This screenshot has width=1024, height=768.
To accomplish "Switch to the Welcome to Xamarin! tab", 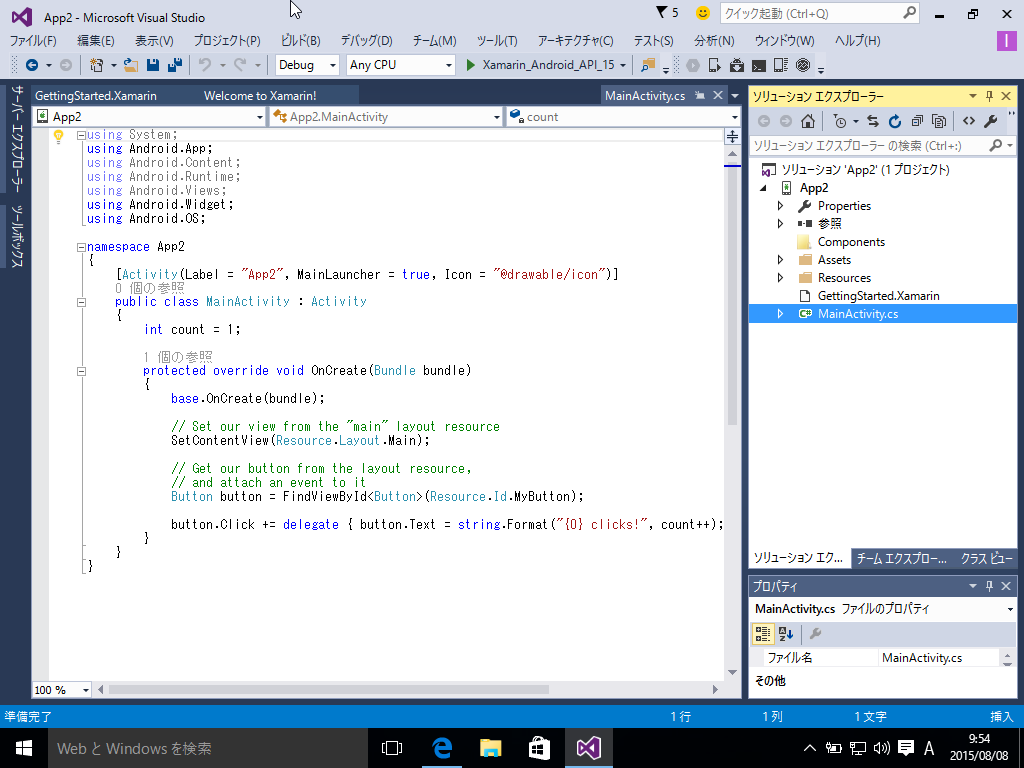I will click(x=260, y=96).
